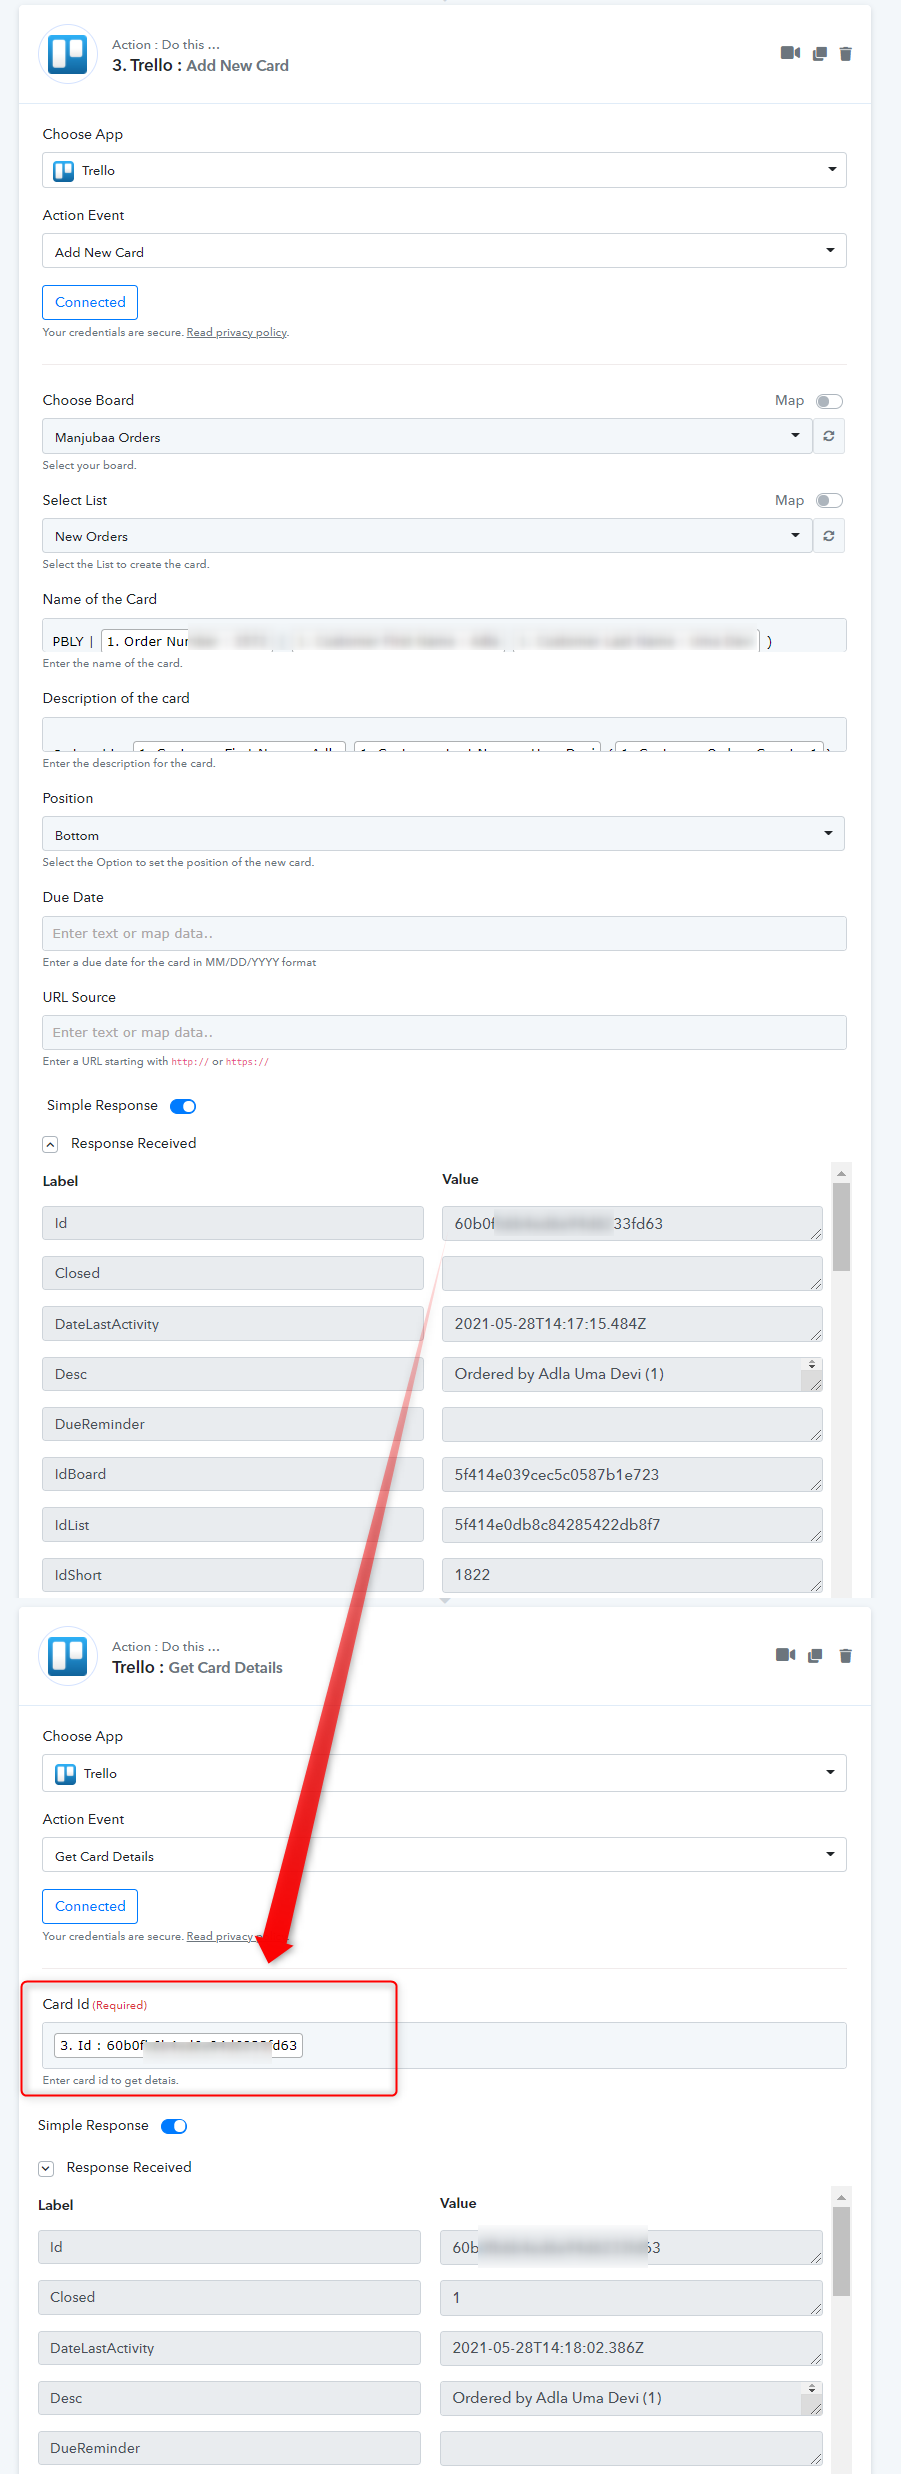The width and height of the screenshot is (901, 2474).
Task: Click the Trello logo of Get Card Details step
Action: tap(68, 1656)
